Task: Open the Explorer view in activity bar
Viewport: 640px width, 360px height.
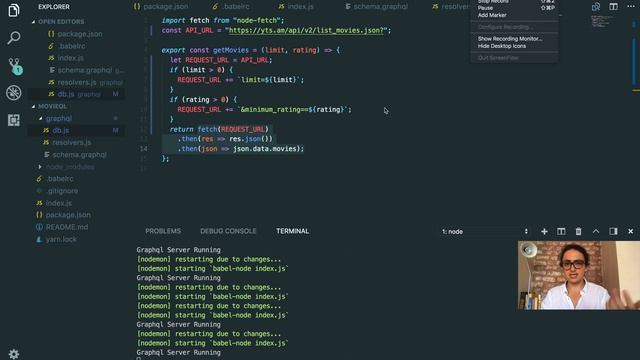Action: point(13,10)
